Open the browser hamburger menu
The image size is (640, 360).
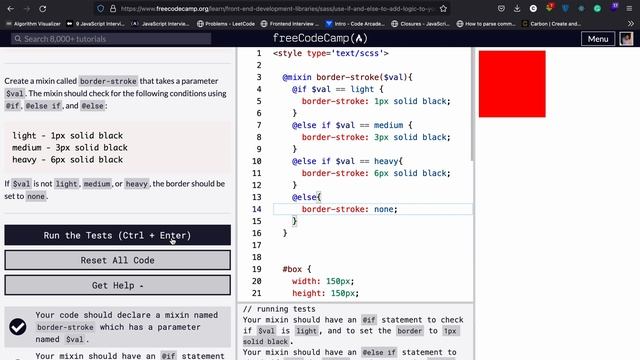pos(629,9)
